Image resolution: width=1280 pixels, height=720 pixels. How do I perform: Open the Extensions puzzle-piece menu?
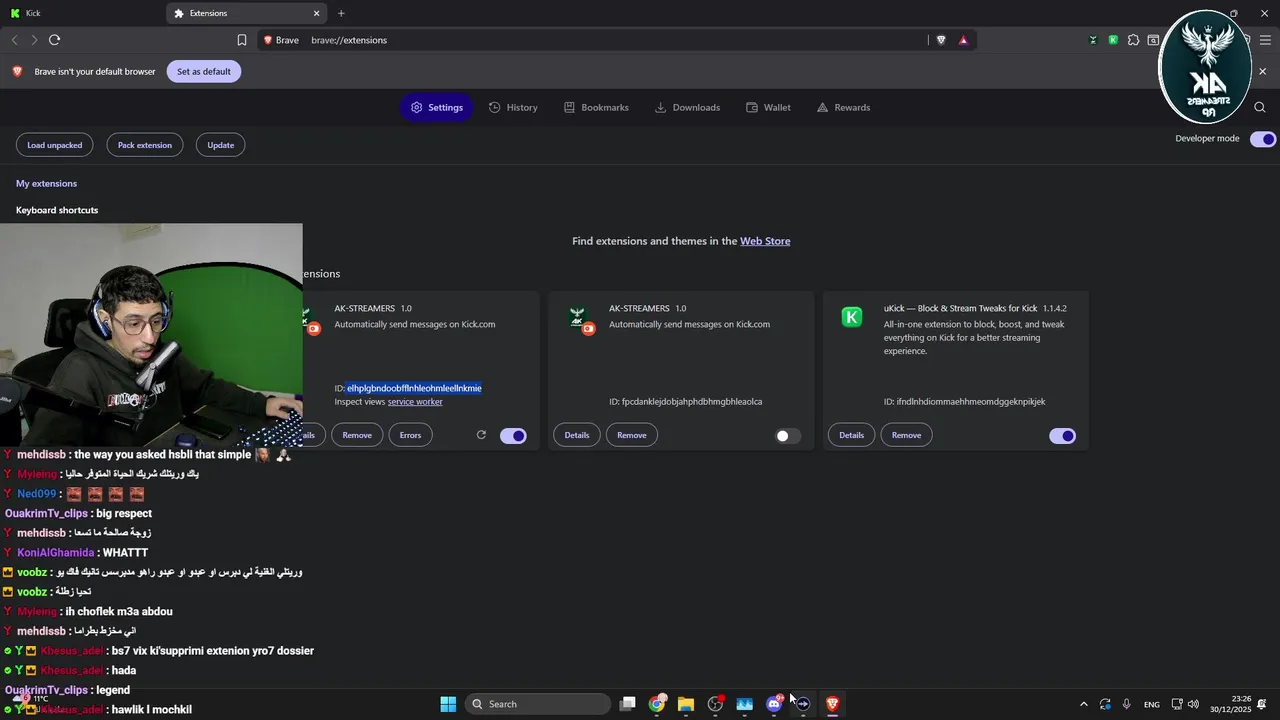click(x=1133, y=40)
